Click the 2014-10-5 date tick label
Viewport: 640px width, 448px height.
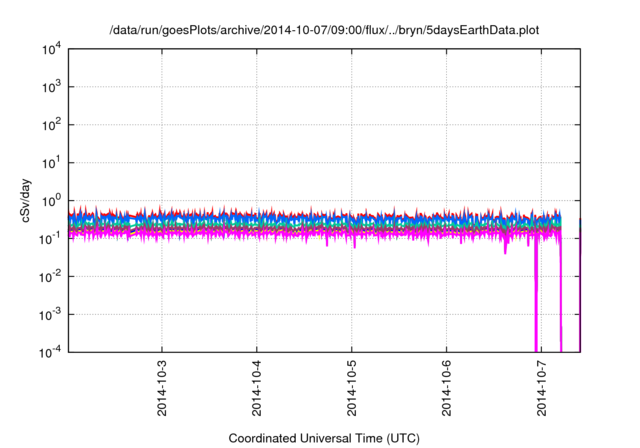[352, 388]
